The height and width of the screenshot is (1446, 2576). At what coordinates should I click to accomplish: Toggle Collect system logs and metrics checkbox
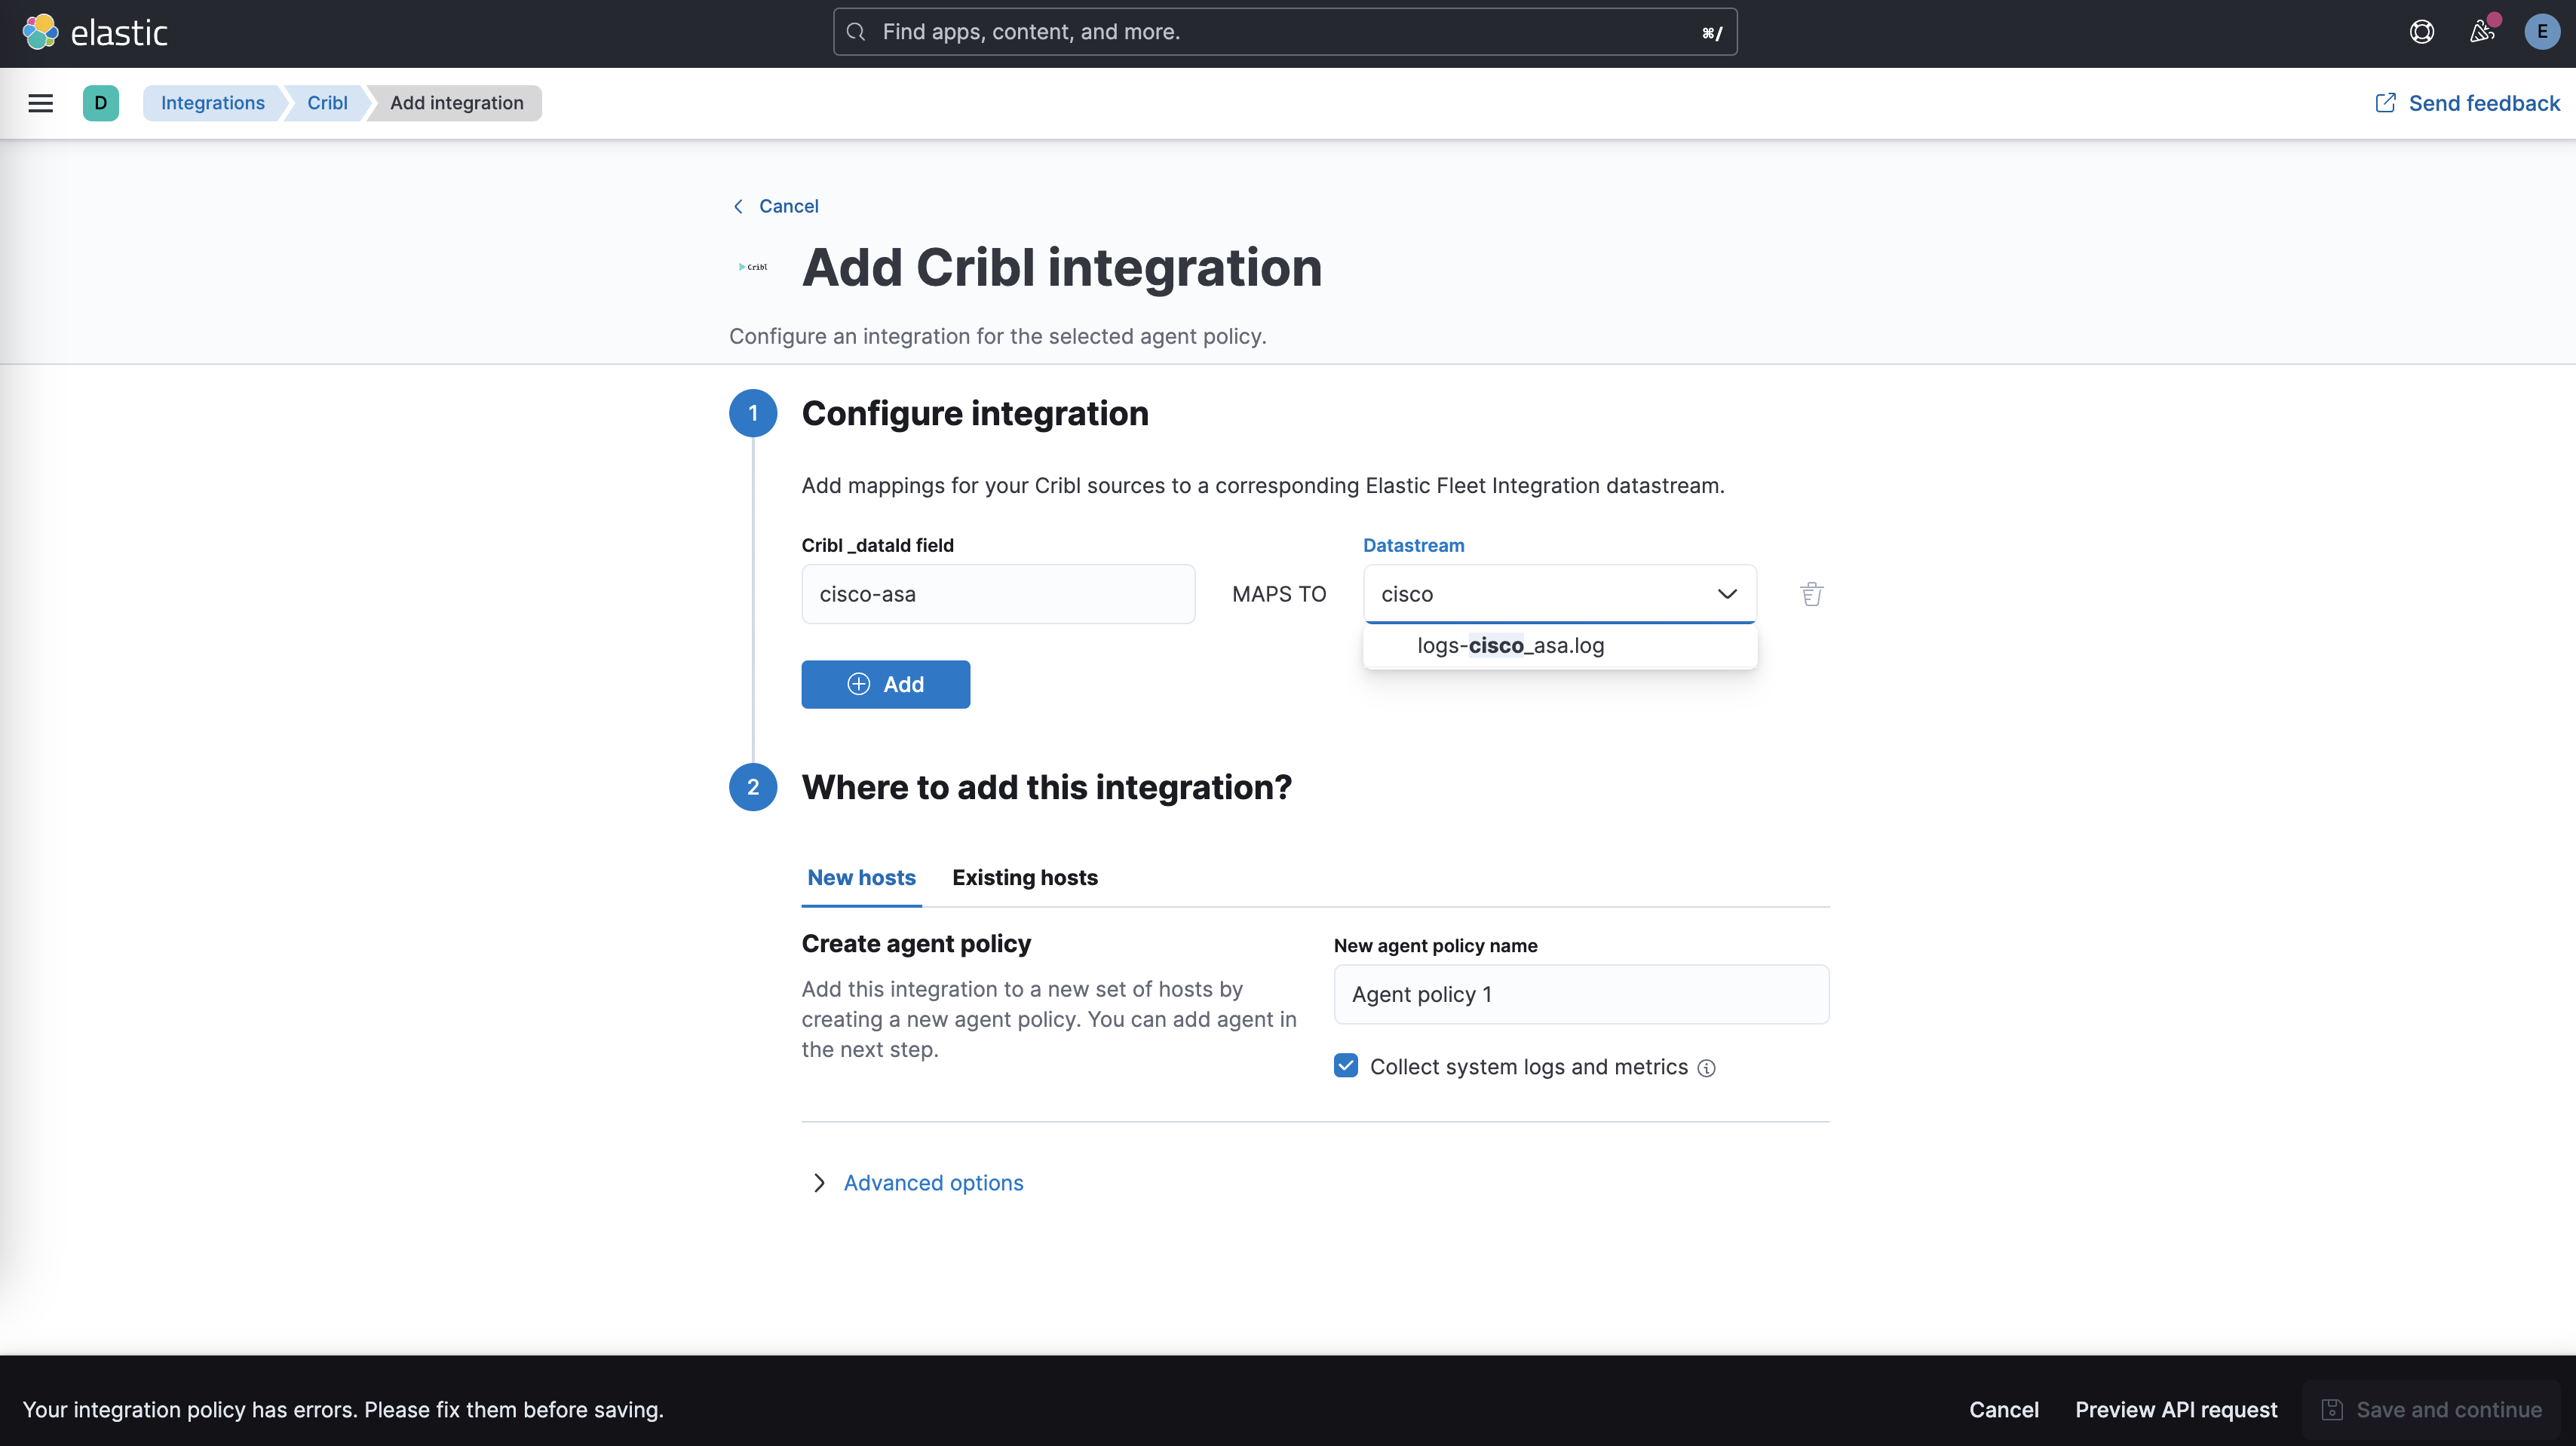(1346, 1066)
